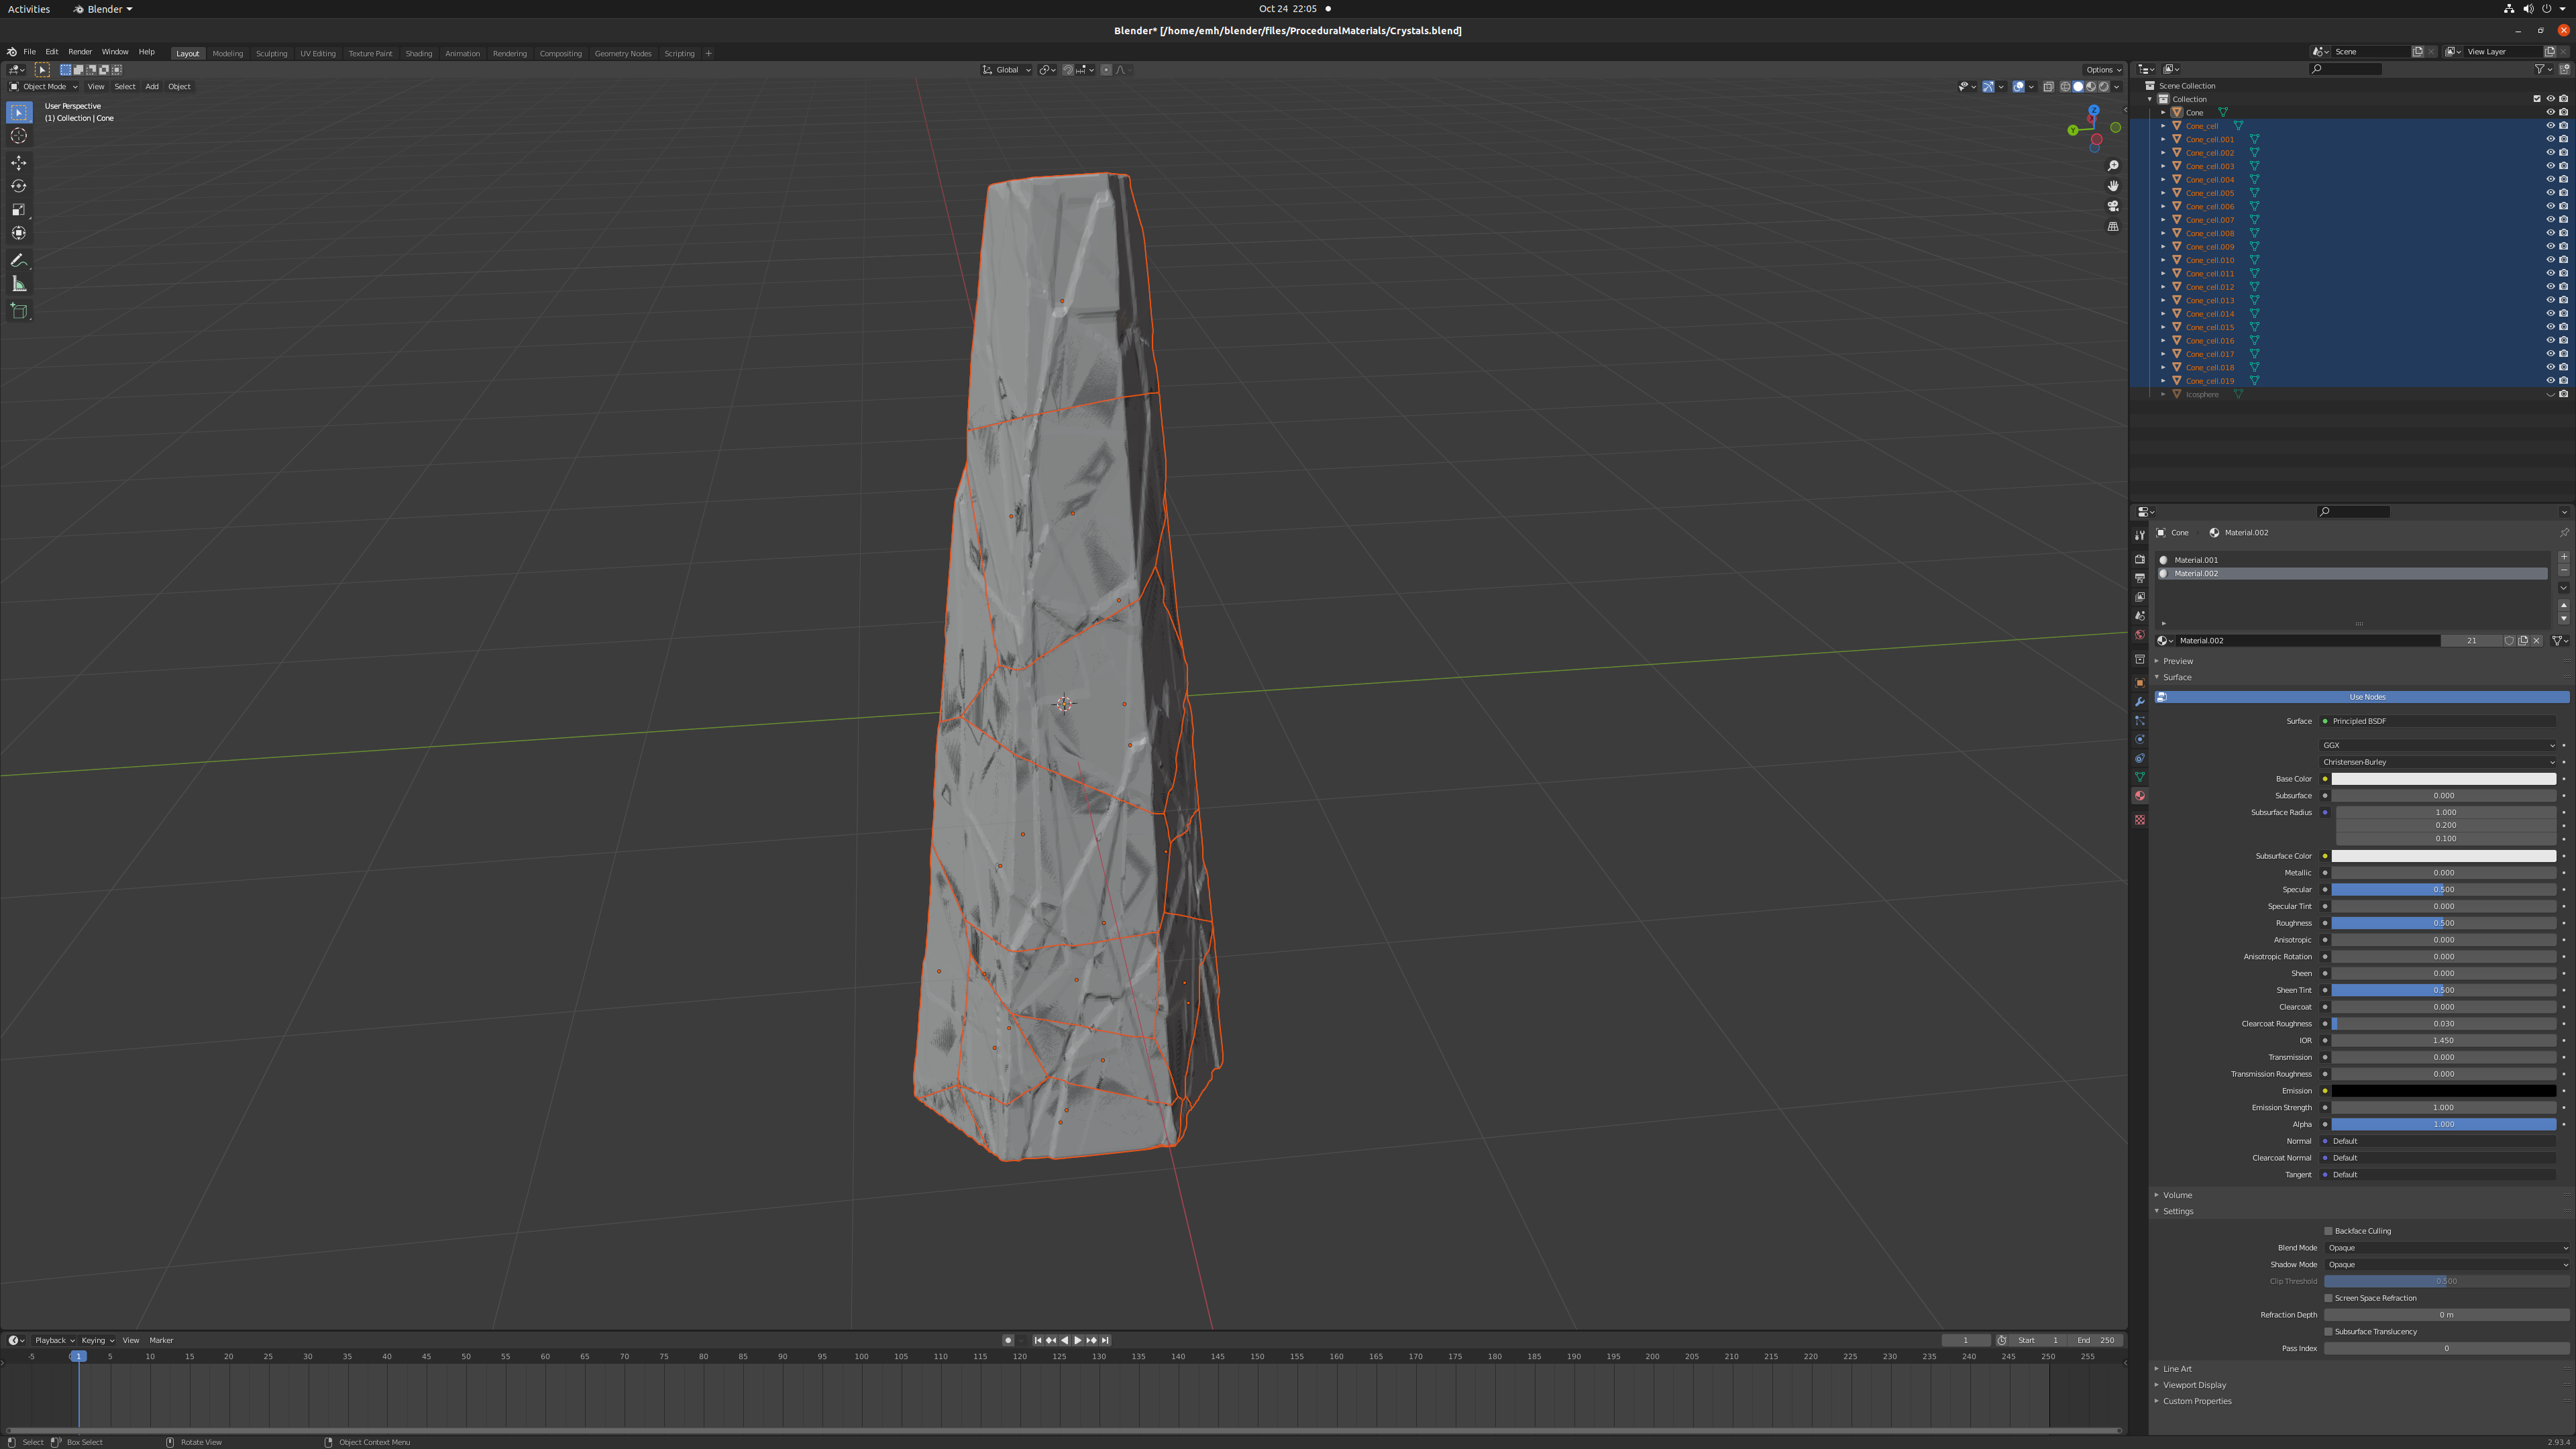Select the Transform tool
2576x1449 pixels.
coord(19,233)
